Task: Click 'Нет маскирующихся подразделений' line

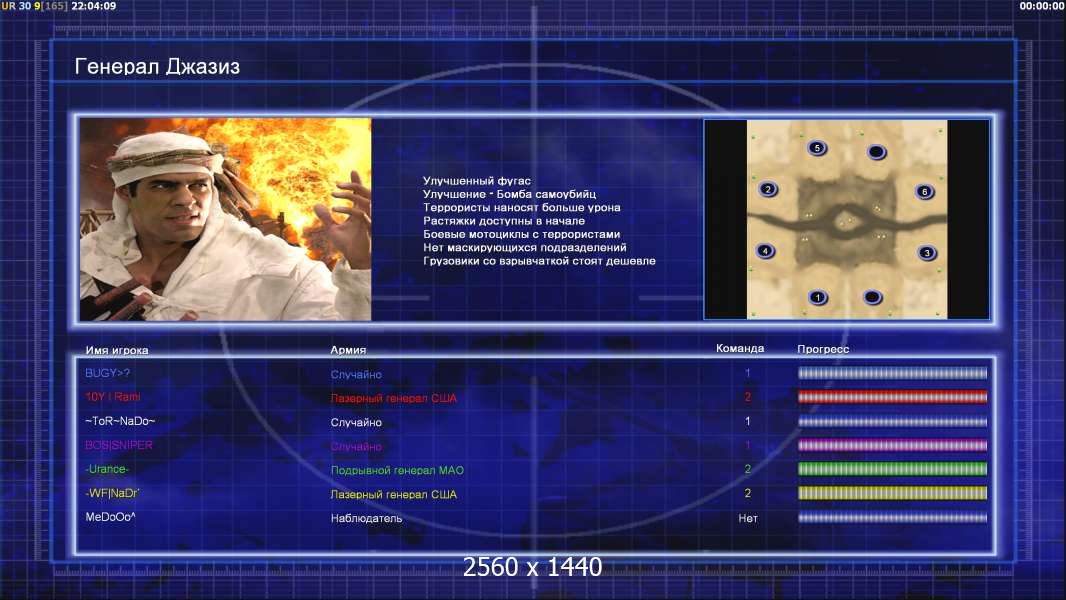Action: coord(525,247)
